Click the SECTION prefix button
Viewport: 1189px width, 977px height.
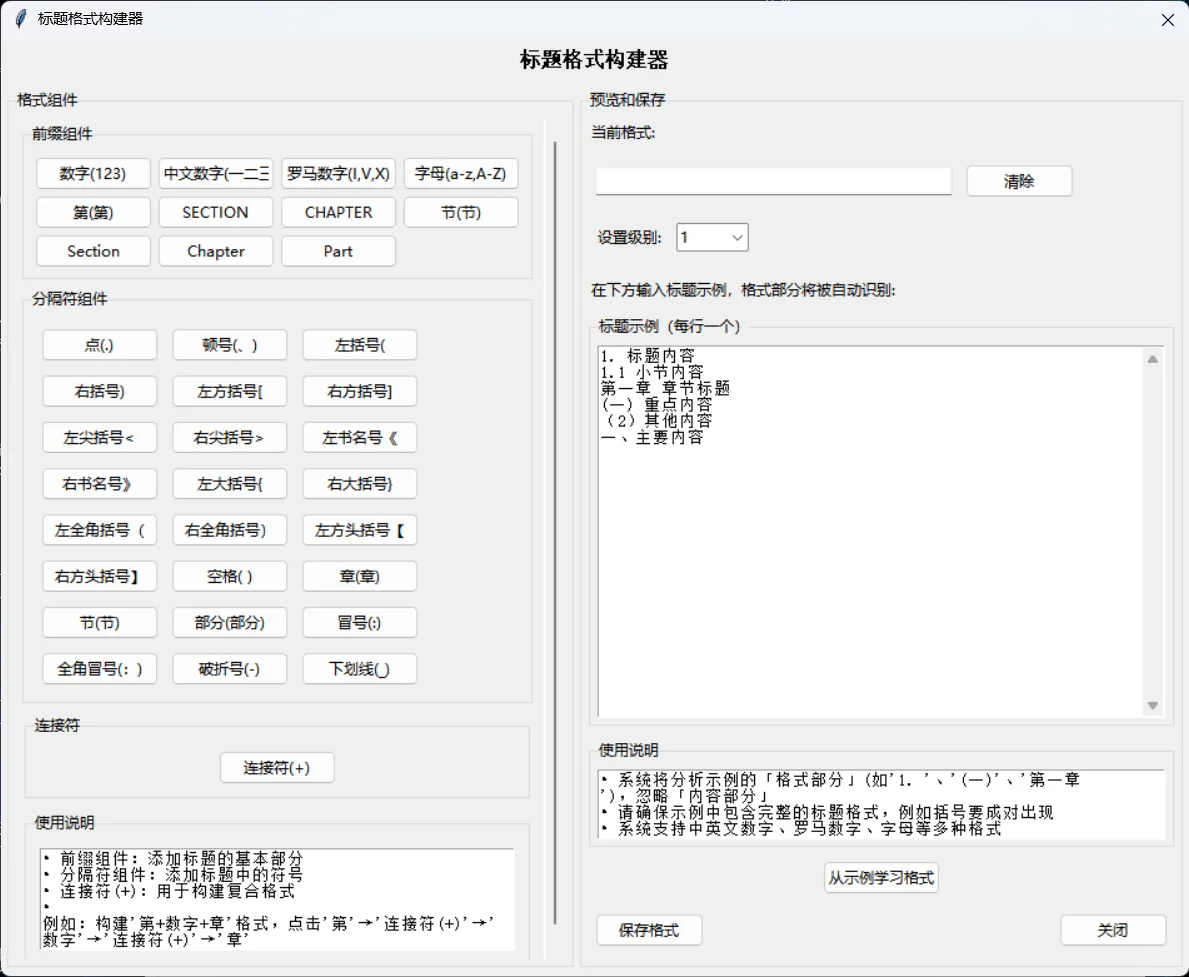(215, 212)
